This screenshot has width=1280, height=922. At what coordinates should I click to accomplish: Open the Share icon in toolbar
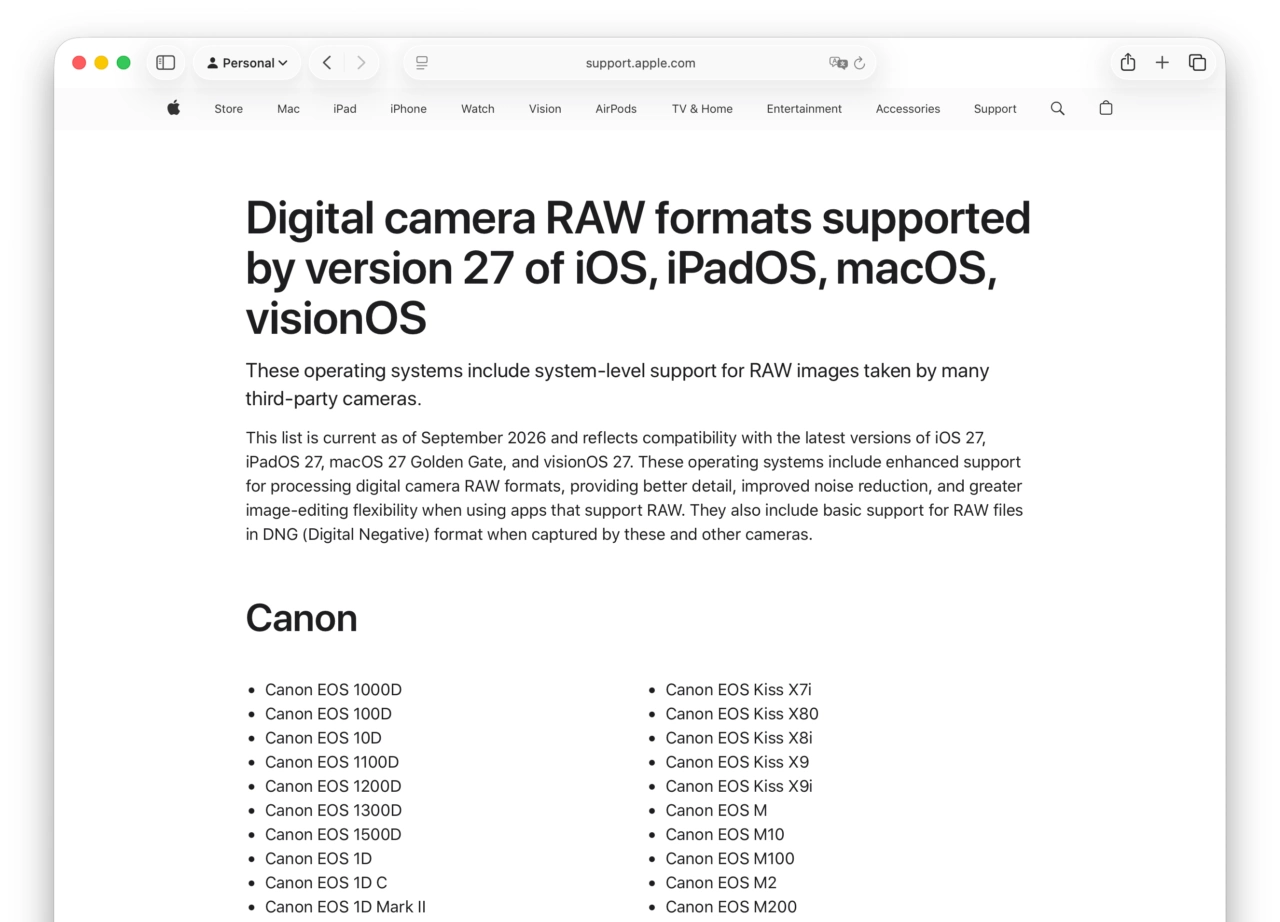pyautogui.click(x=1128, y=62)
